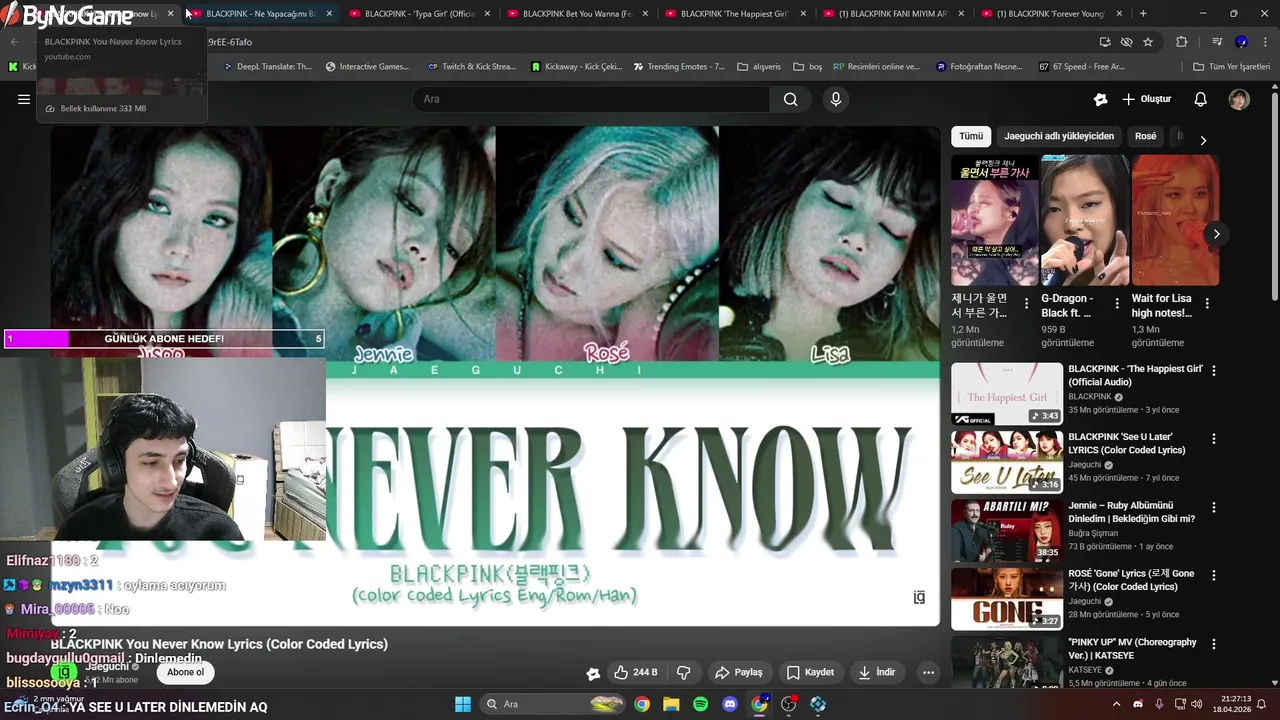Viewport: 1280px width, 720px height.
Task: Switch to BLACKPINK The Happiest Girl tab
Action: click(734, 14)
